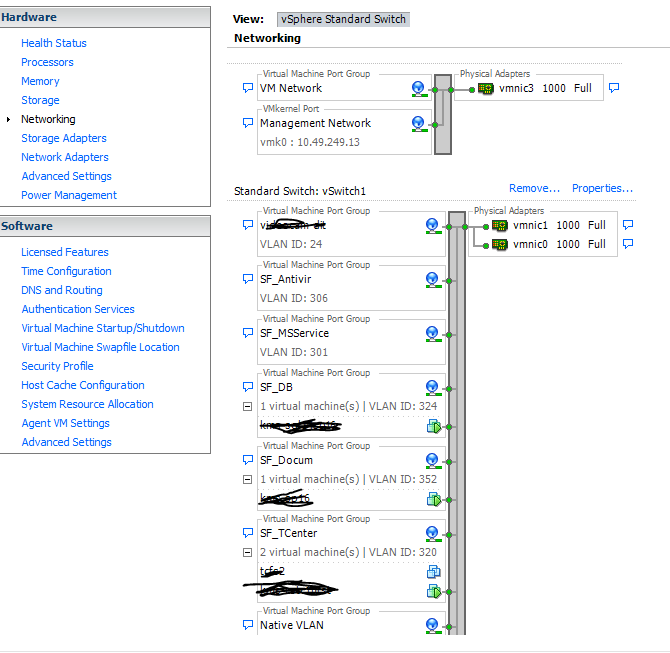
Task: Click speech bubble icon beside Native VLAN
Action: click(248, 625)
